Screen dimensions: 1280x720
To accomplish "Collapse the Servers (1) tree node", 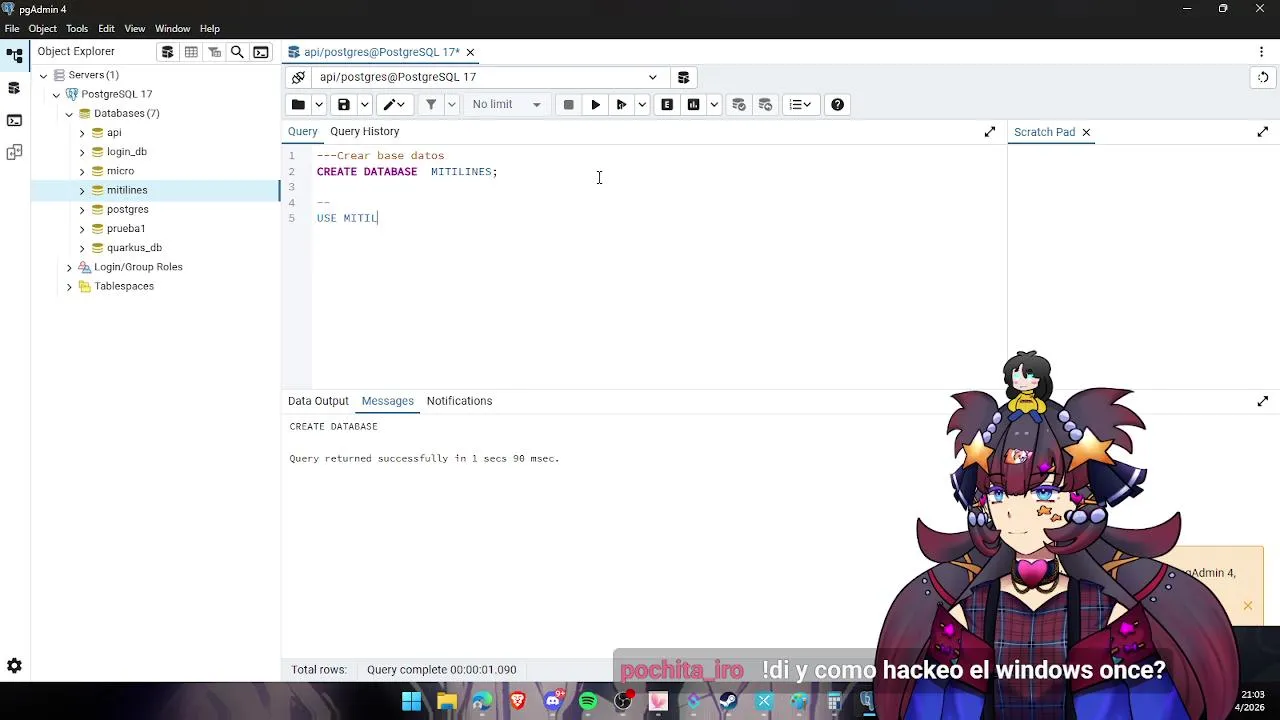I will click(x=43, y=75).
